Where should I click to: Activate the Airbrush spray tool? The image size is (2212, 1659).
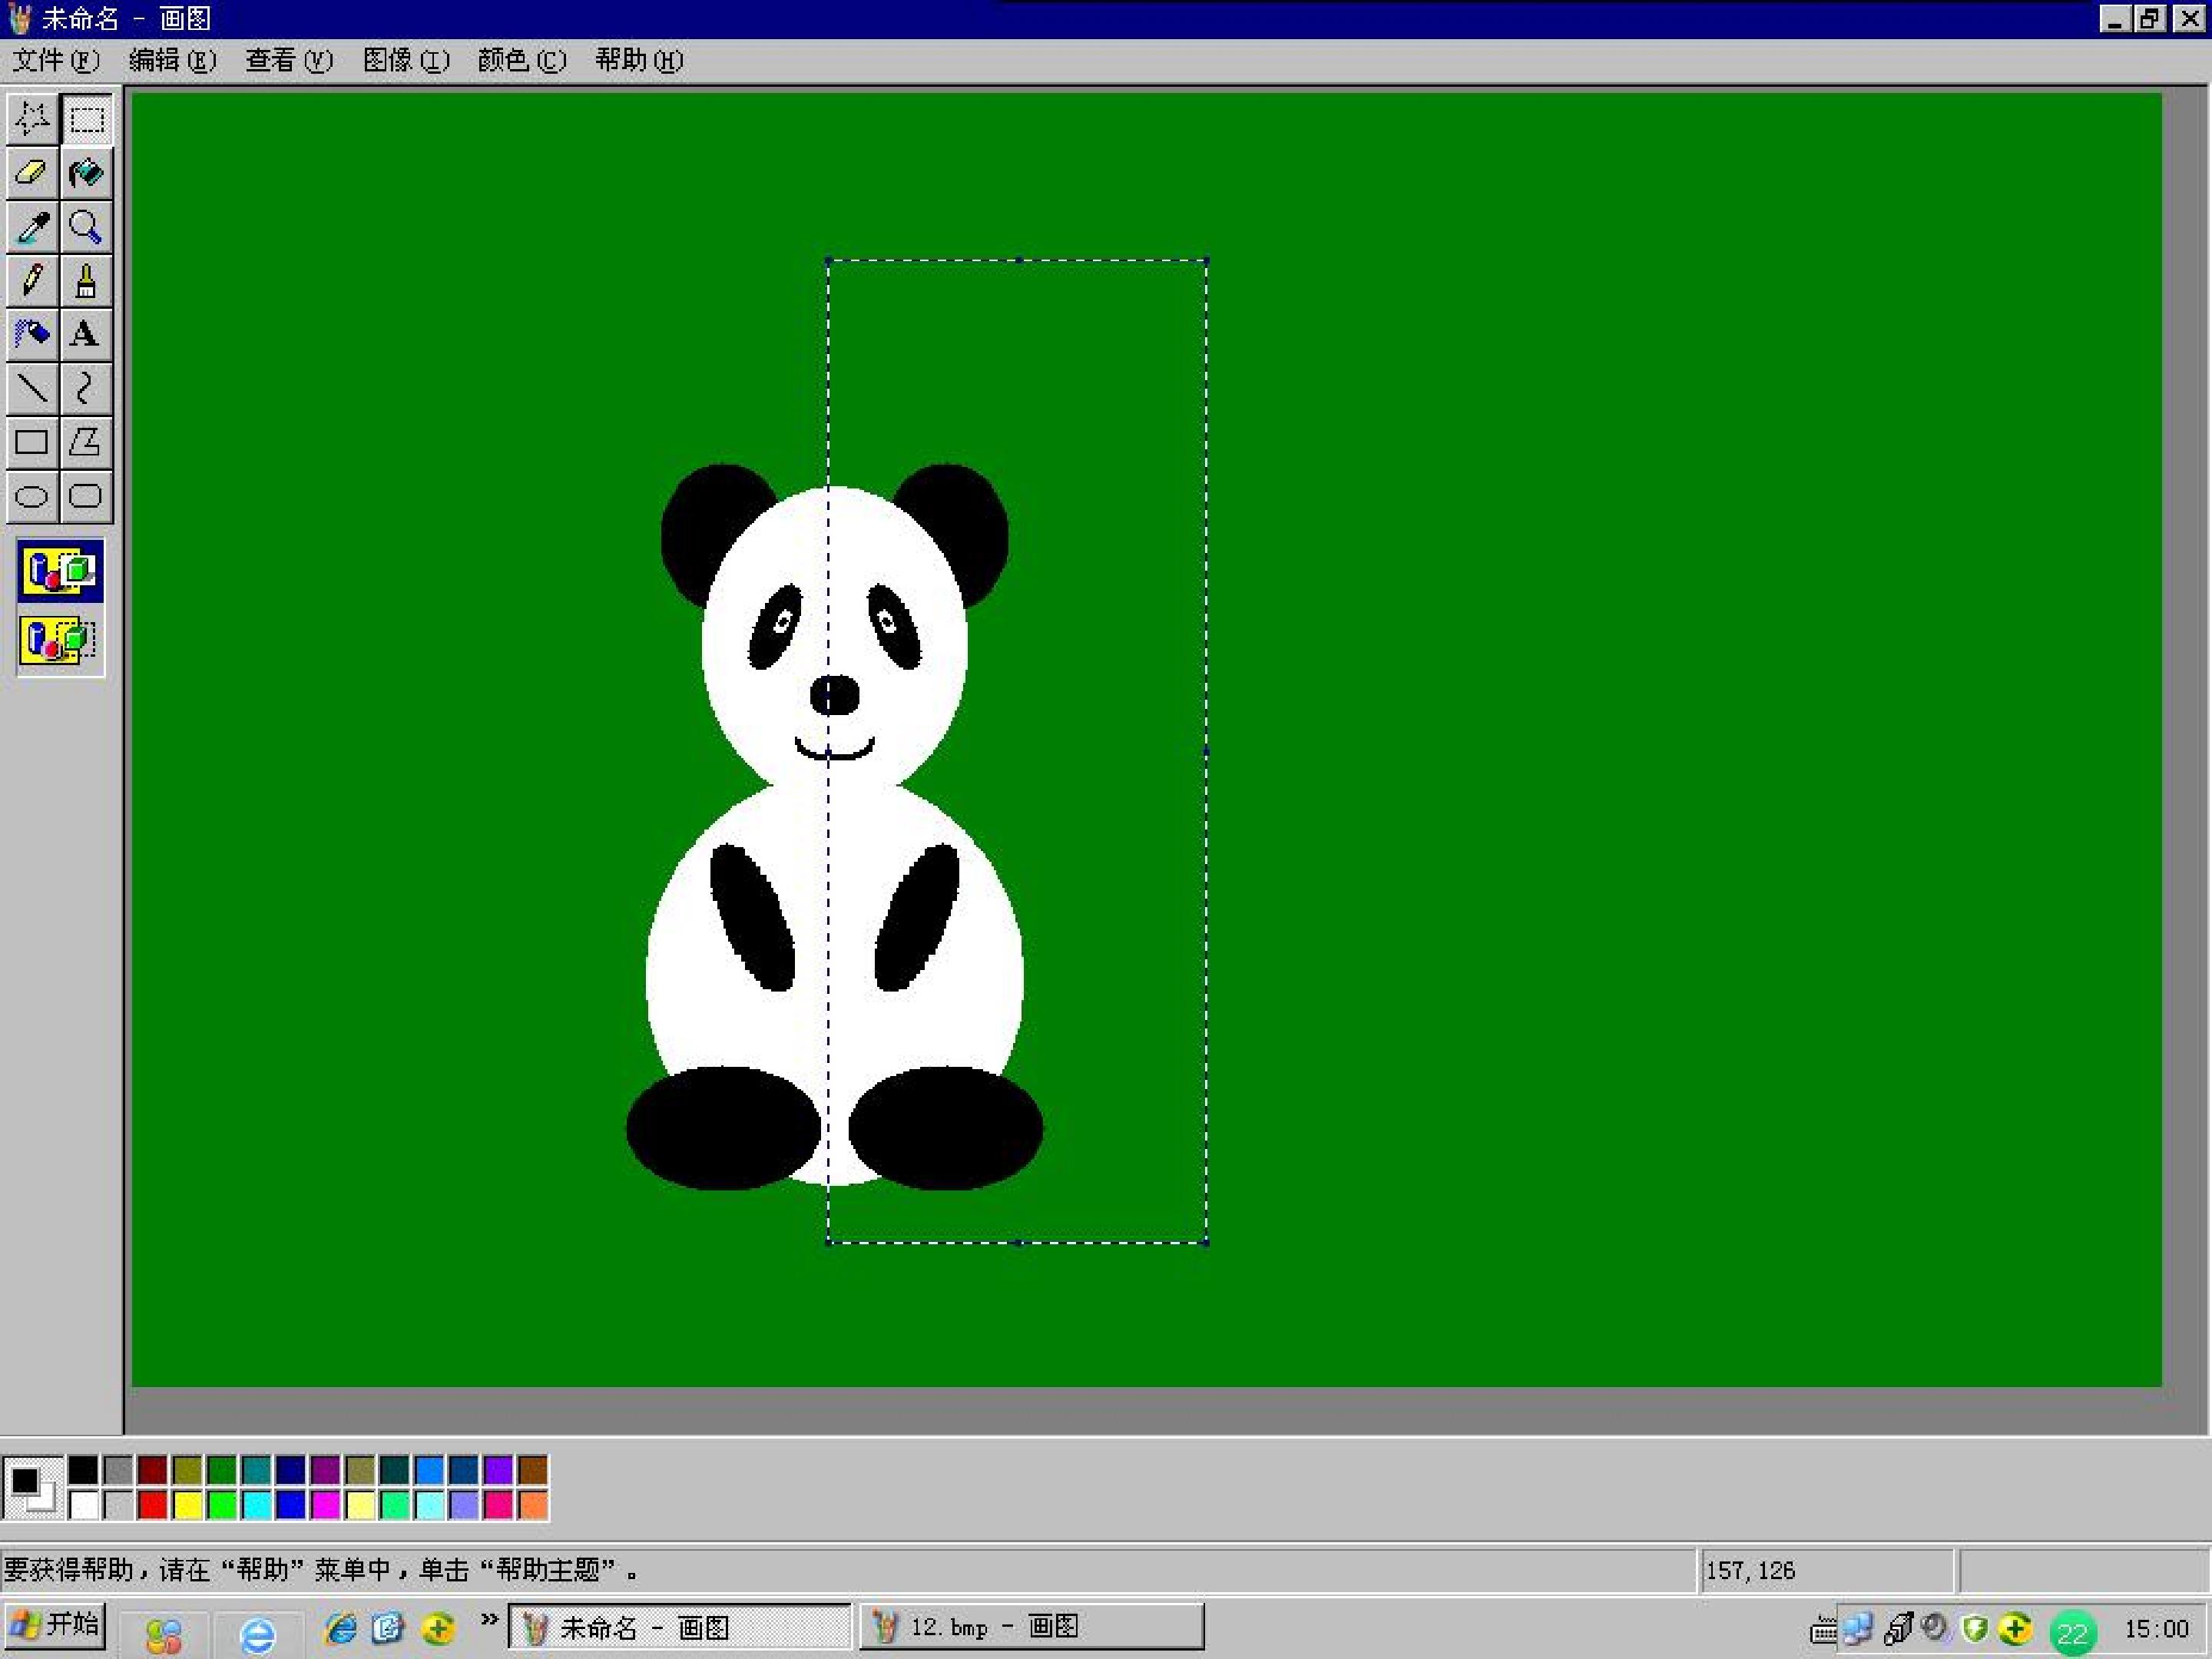pyautogui.click(x=33, y=334)
